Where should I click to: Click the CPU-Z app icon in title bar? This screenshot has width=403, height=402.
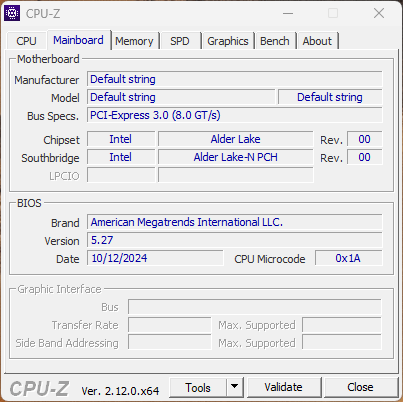(12, 13)
